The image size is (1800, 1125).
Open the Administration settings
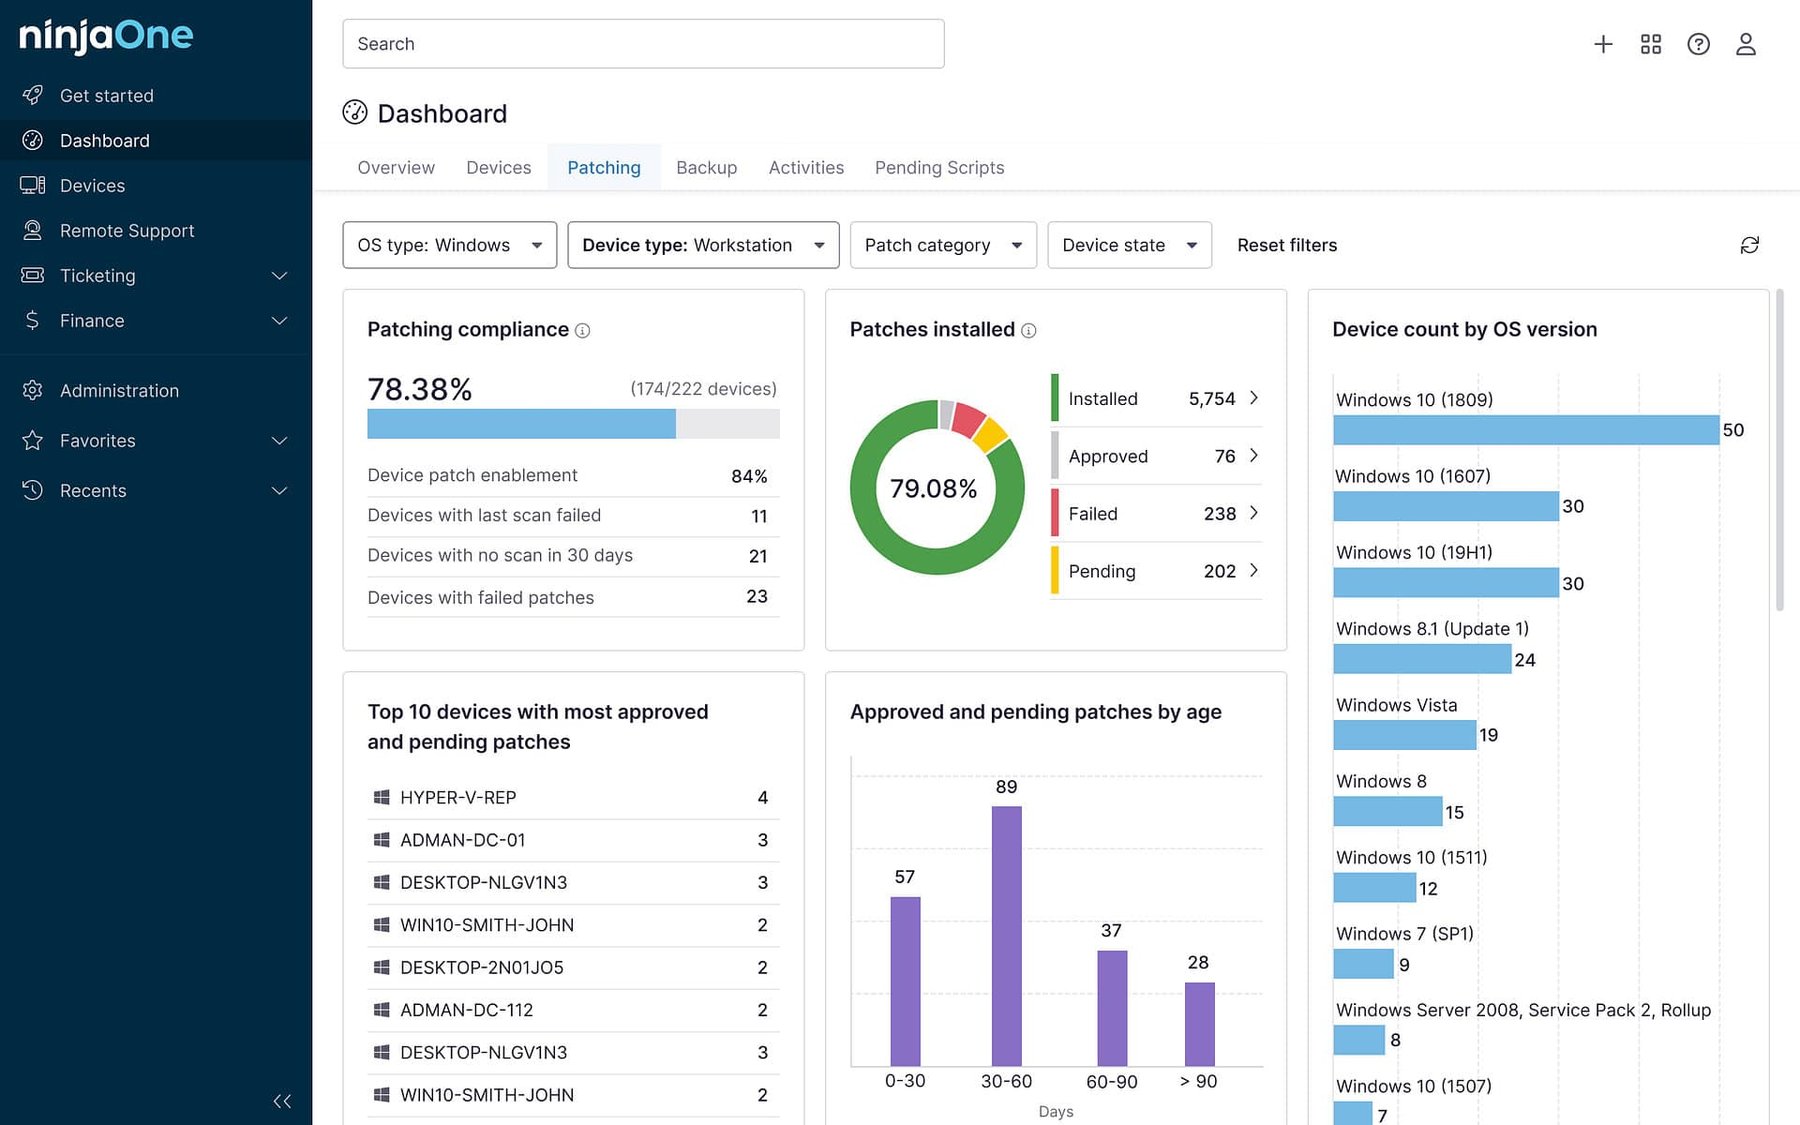point(119,390)
